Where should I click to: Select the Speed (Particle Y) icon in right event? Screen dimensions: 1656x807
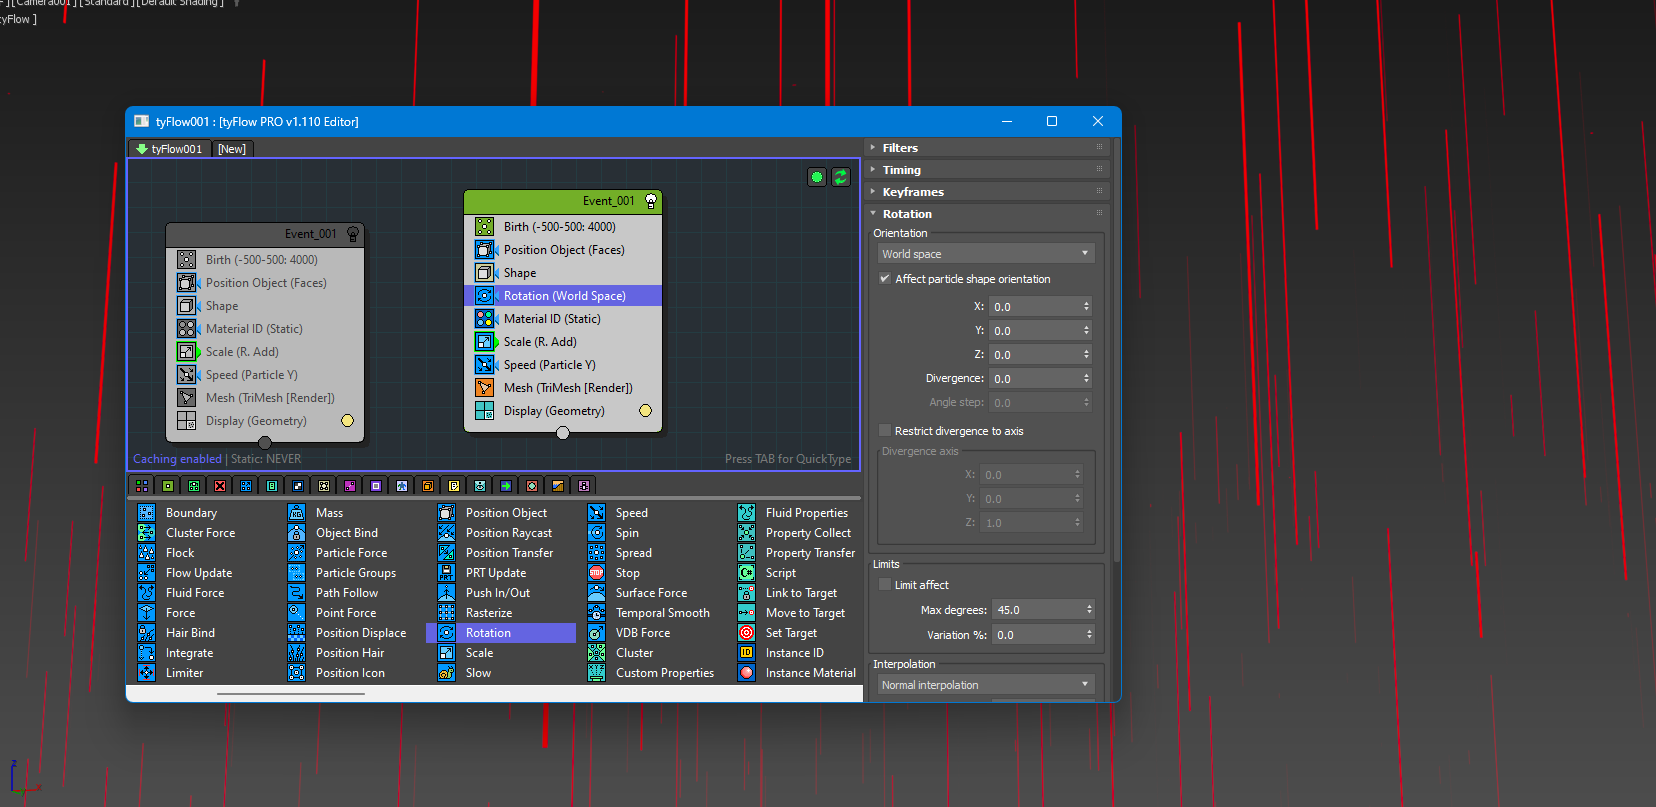click(484, 365)
